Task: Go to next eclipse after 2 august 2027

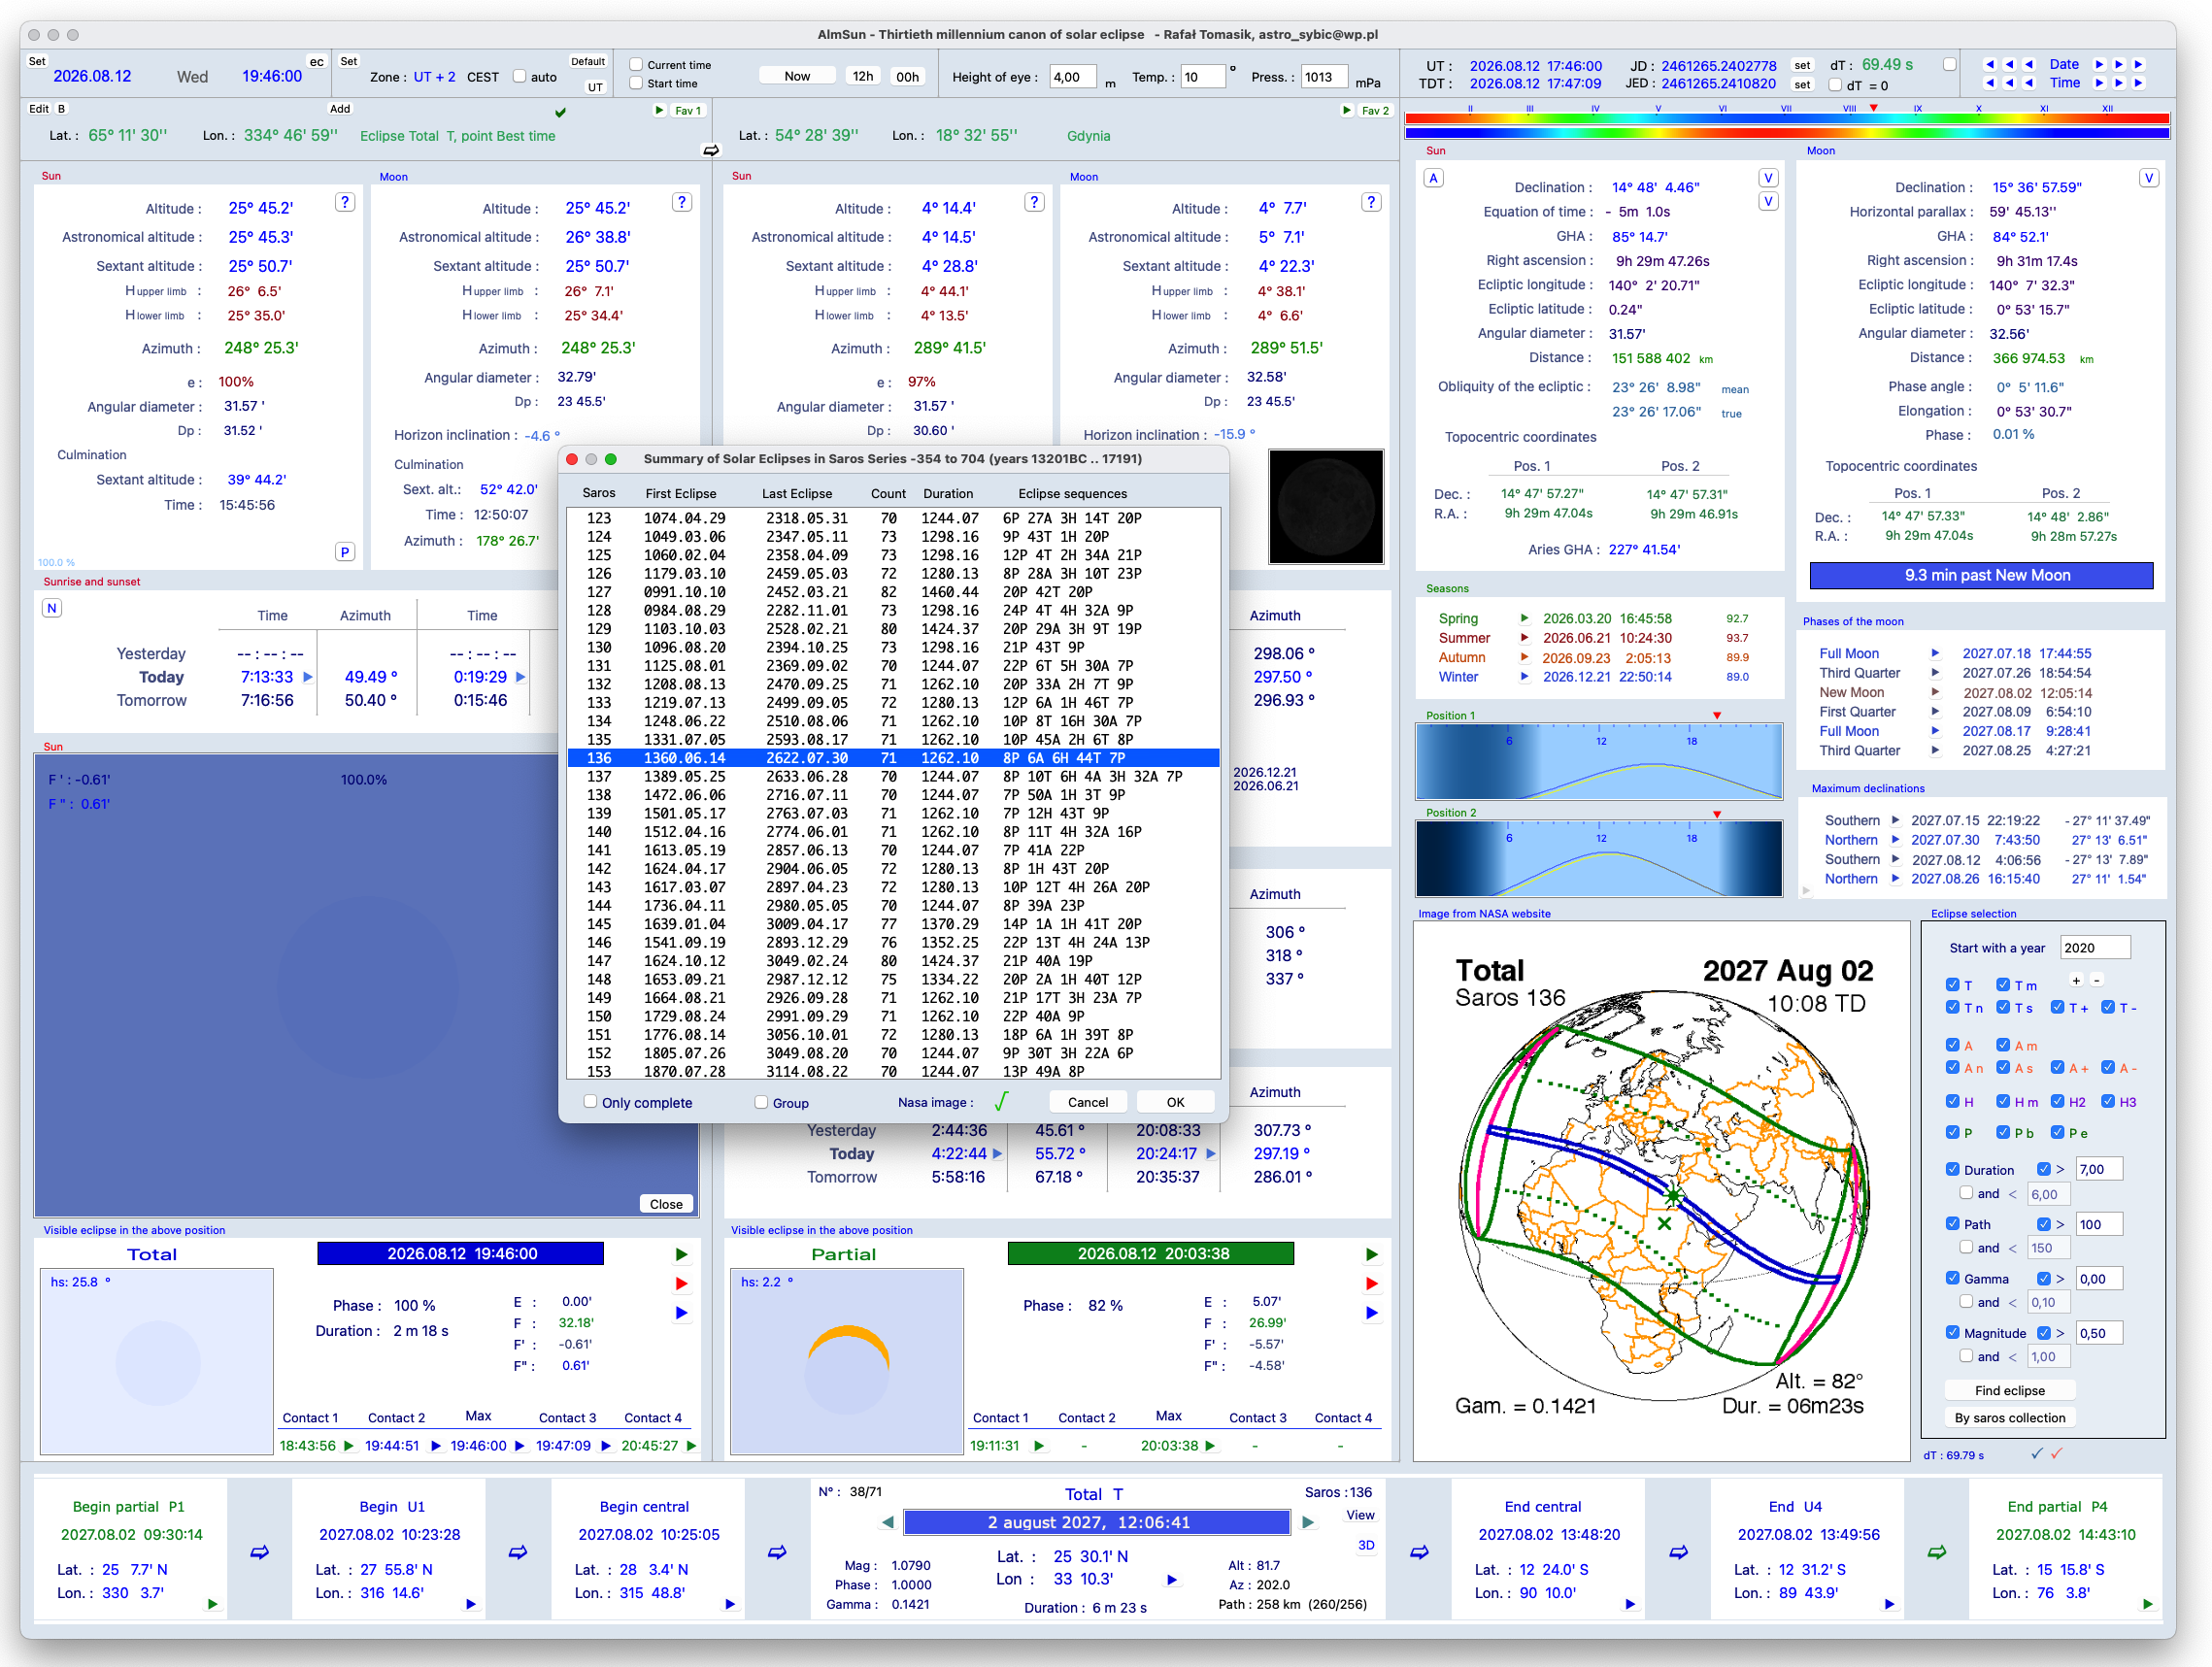Action: pos(1308,1522)
